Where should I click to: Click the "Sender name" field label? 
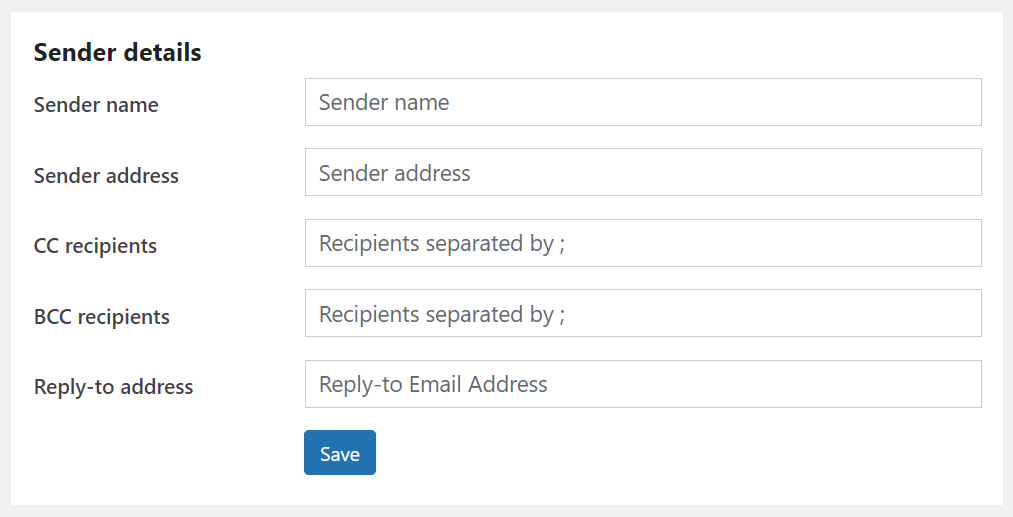point(96,105)
